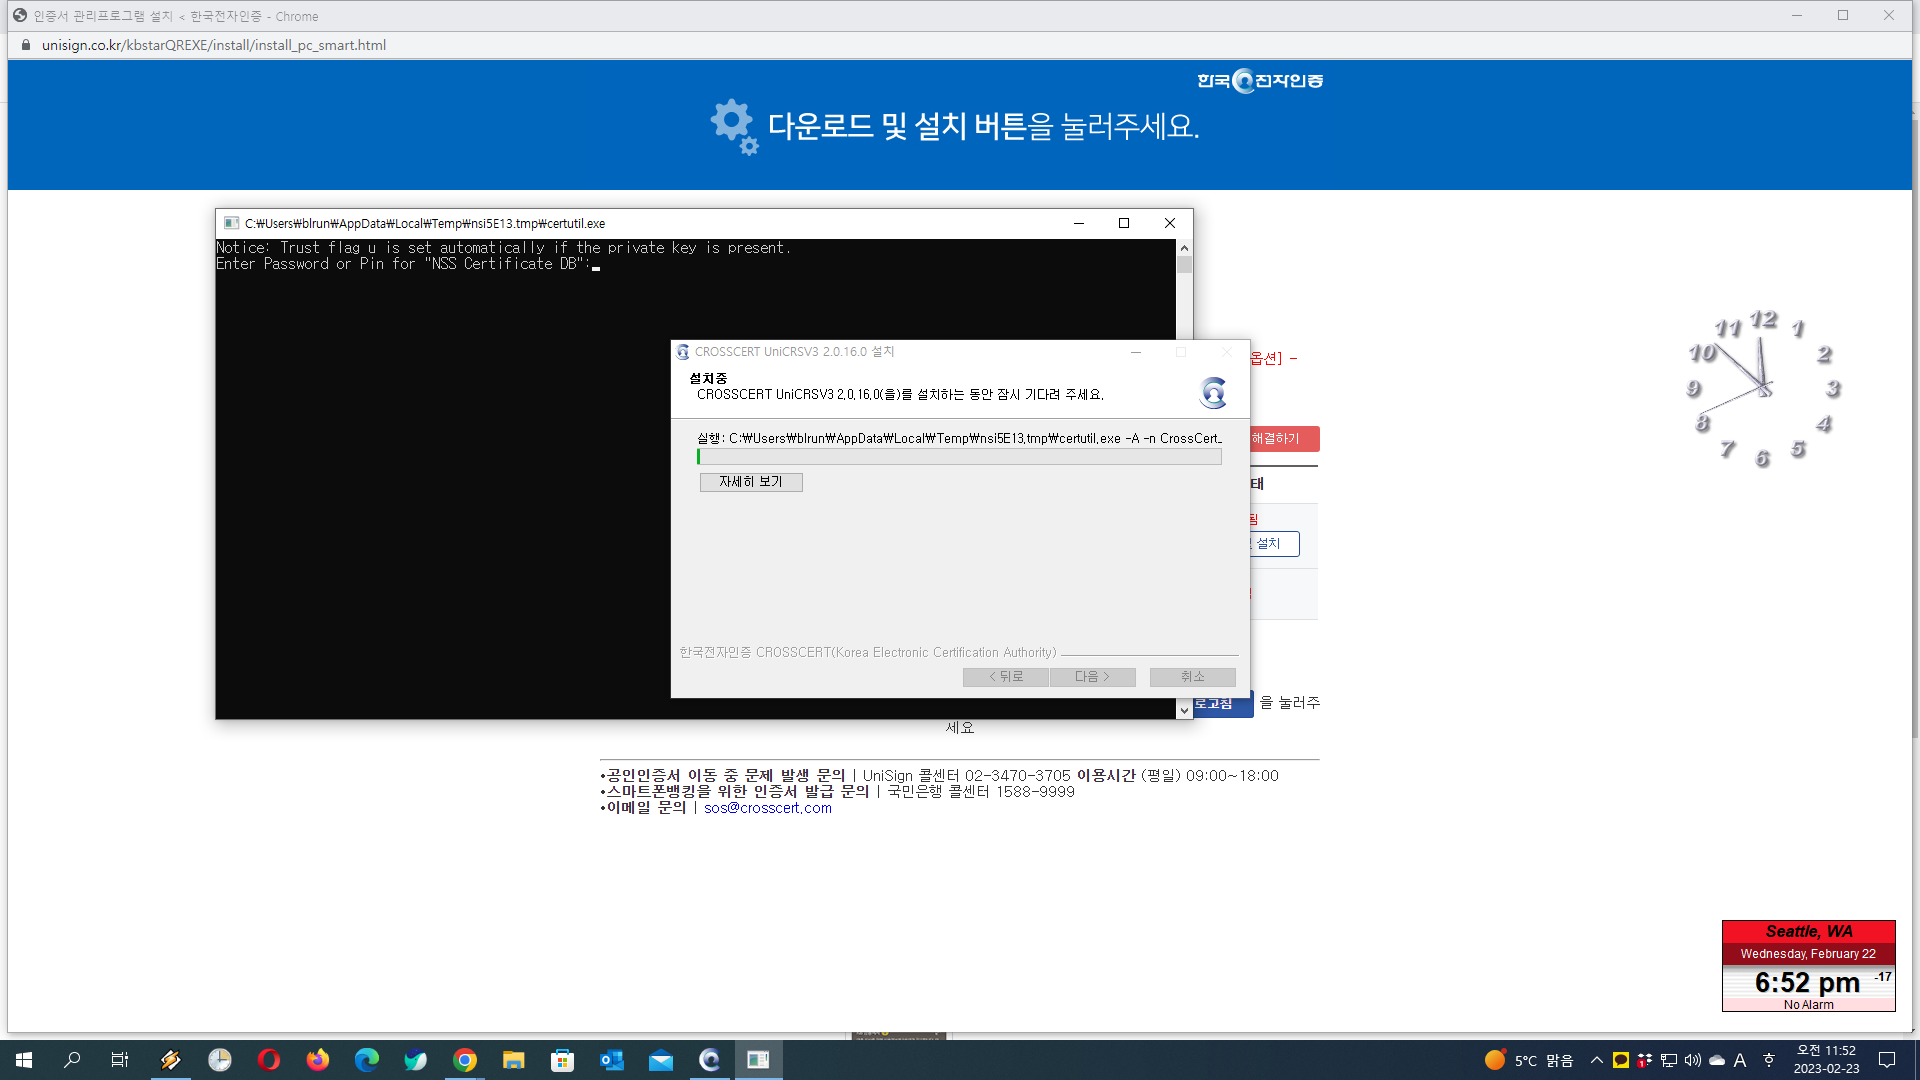Click the analog clock desktop gadget
The width and height of the screenshot is (1920, 1080).
coord(1765,389)
